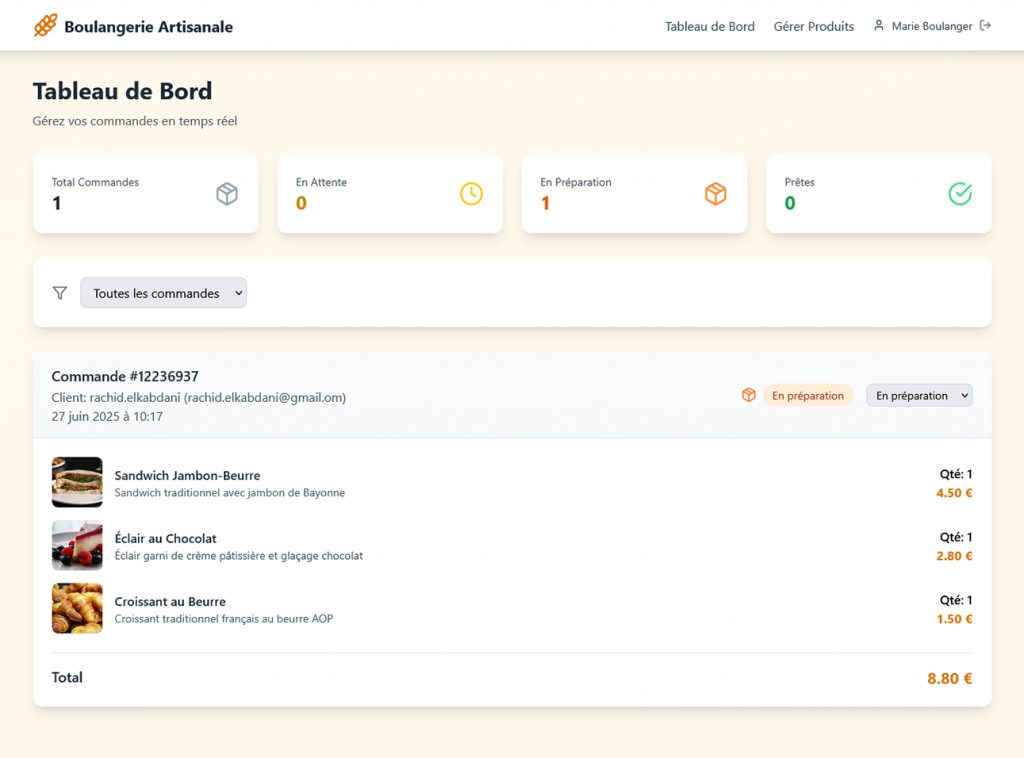Open Gérer Produits in the navigation
Image resolution: width=1024 pixels, height=758 pixels.
(x=813, y=27)
